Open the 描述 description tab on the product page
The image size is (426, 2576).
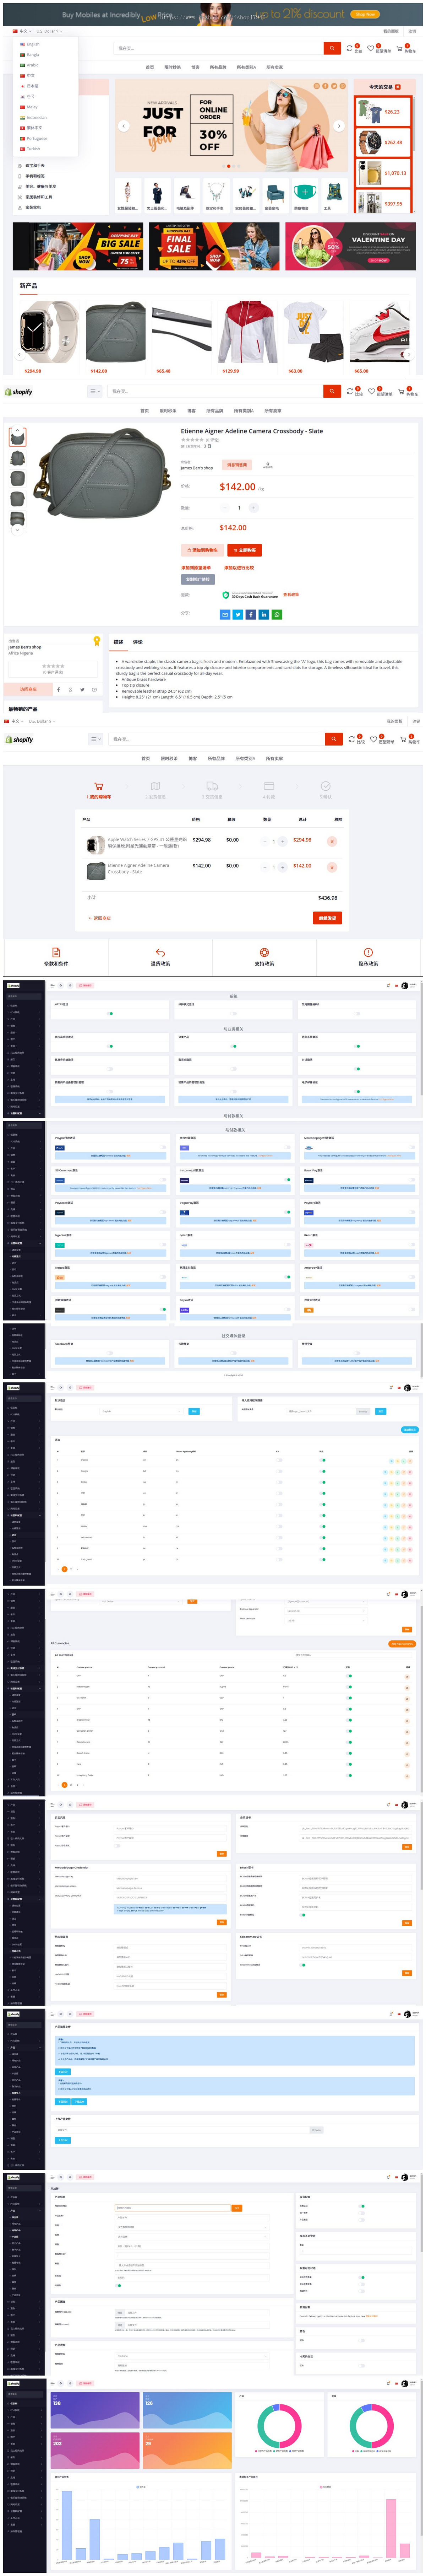(118, 642)
